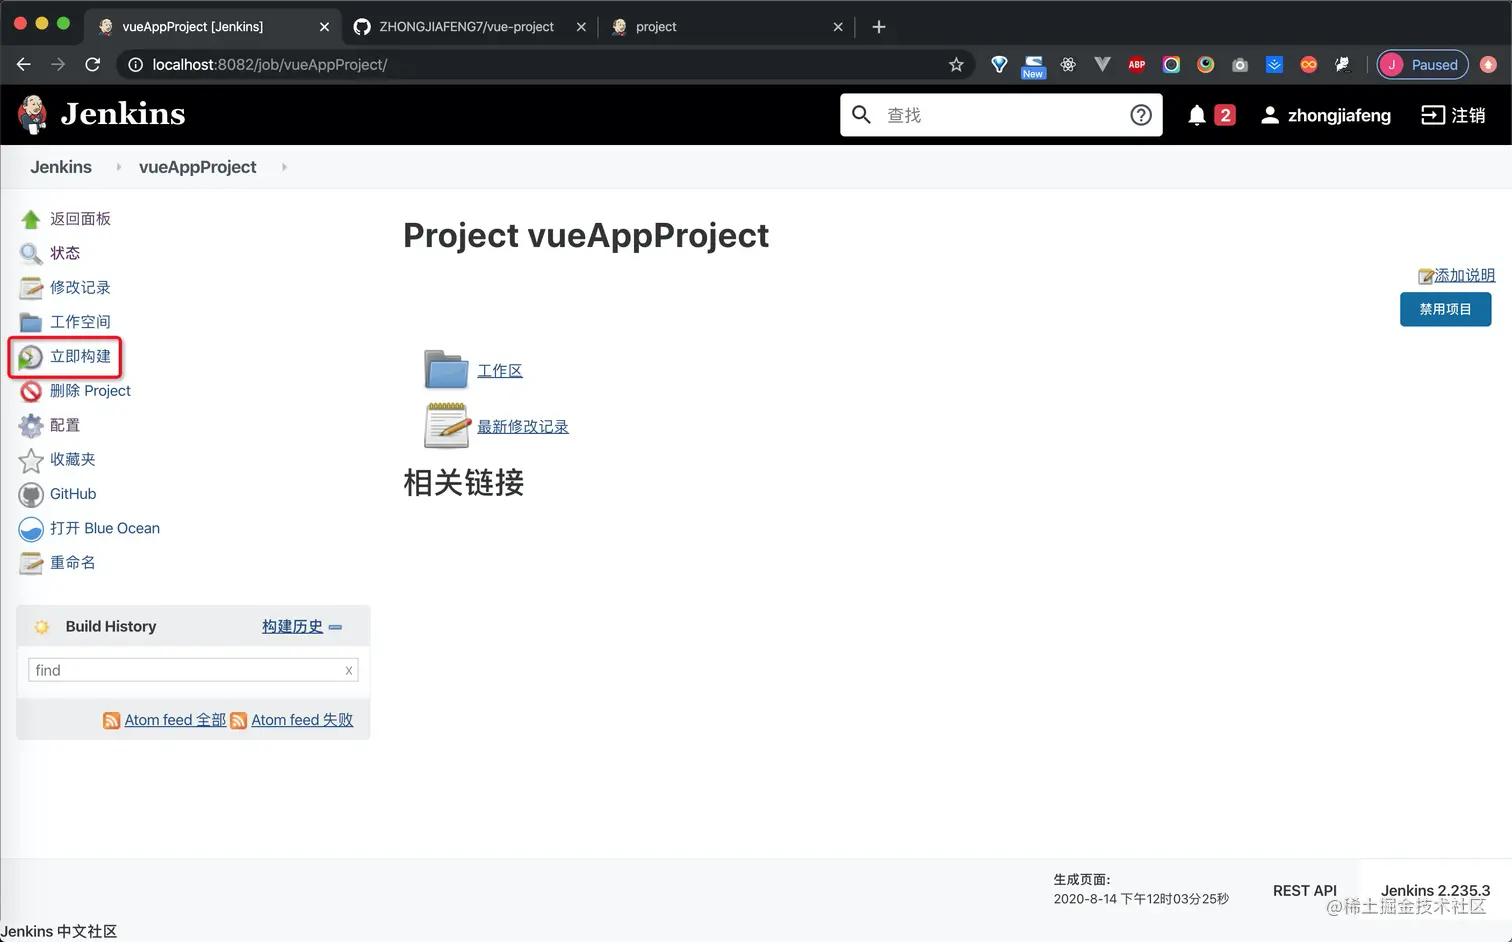Click the notepad icon beside 修改记录
1512x942 pixels.
[x=31, y=288]
